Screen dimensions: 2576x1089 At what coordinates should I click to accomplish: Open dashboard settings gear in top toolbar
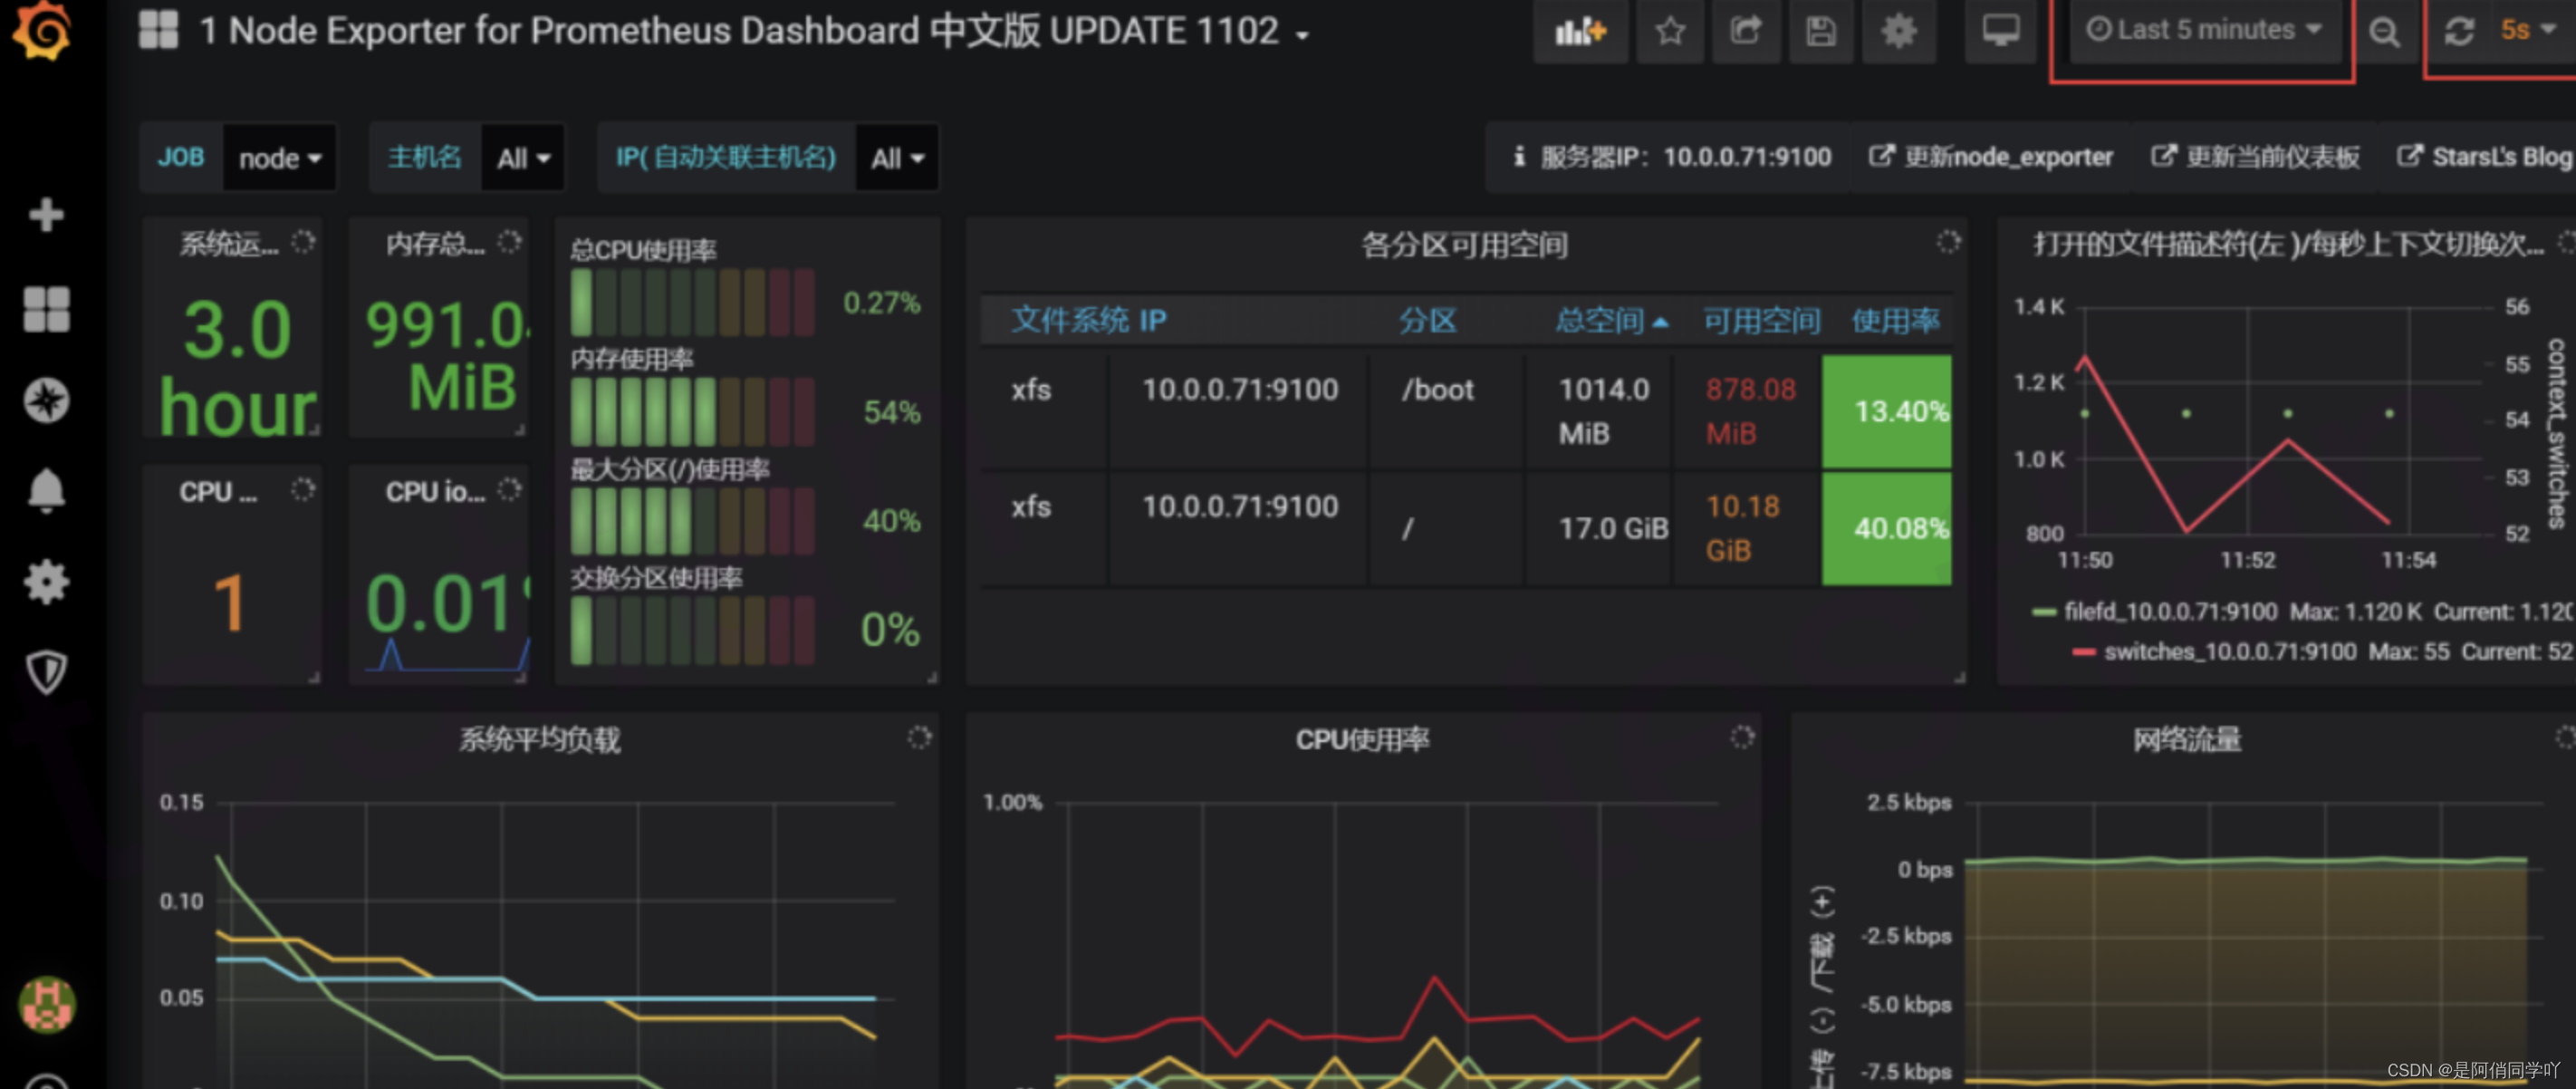(x=1899, y=31)
